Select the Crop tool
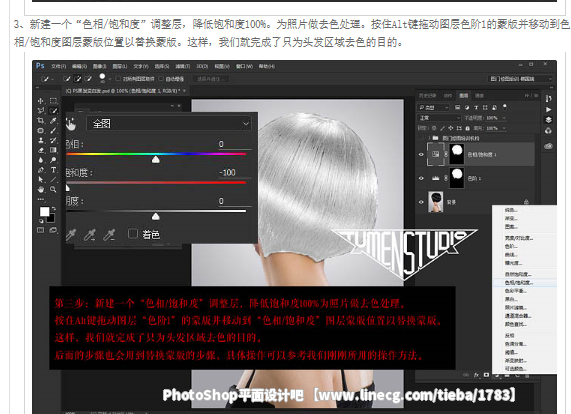Viewport: 571px width, 414px height. pos(41,121)
